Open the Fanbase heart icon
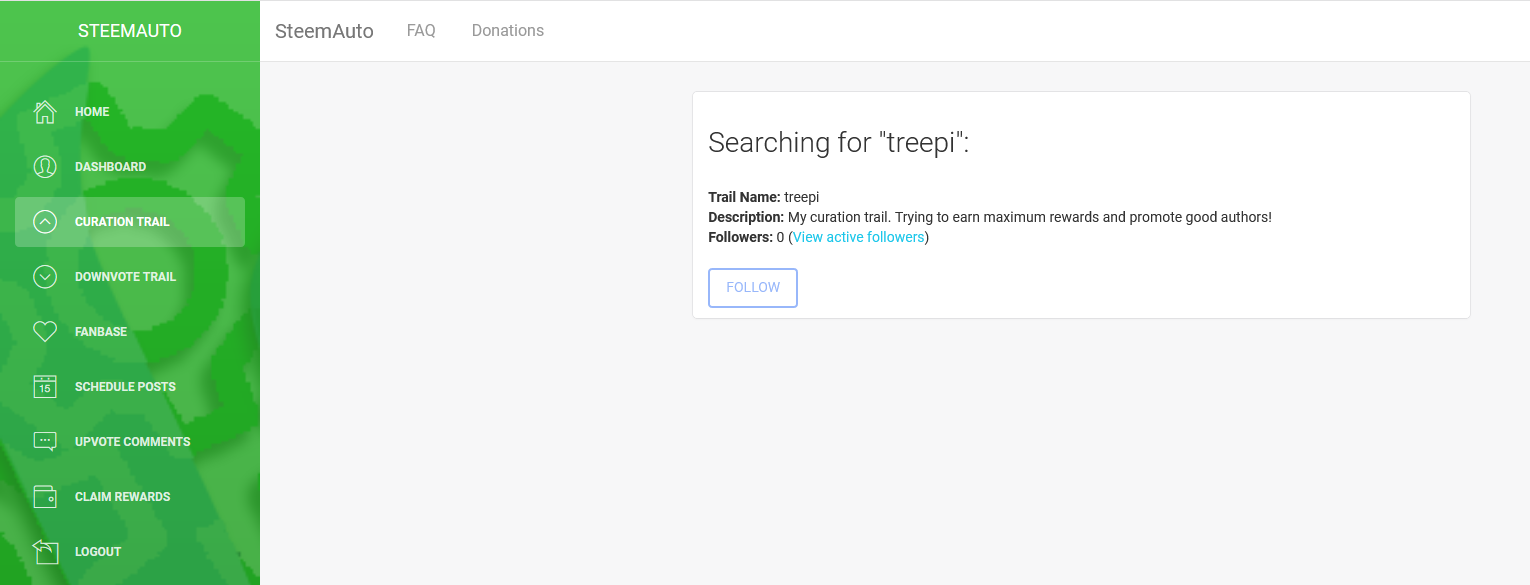Image resolution: width=1530 pixels, height=585 pixels. 45,332
